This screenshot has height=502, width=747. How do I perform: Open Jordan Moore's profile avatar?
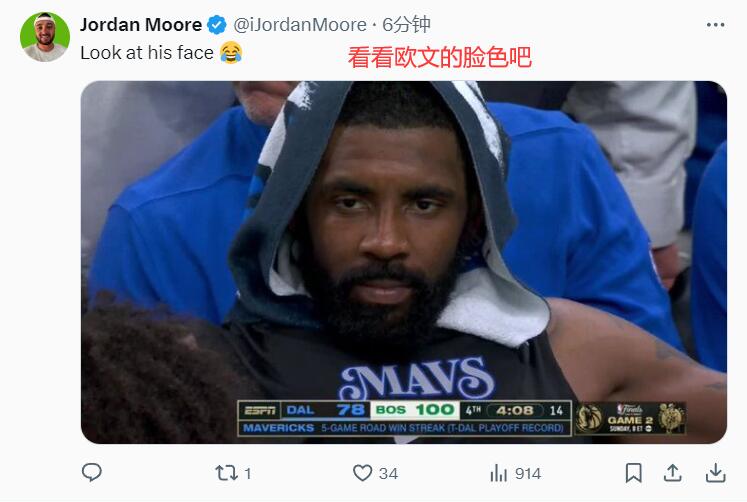[45, 37]
